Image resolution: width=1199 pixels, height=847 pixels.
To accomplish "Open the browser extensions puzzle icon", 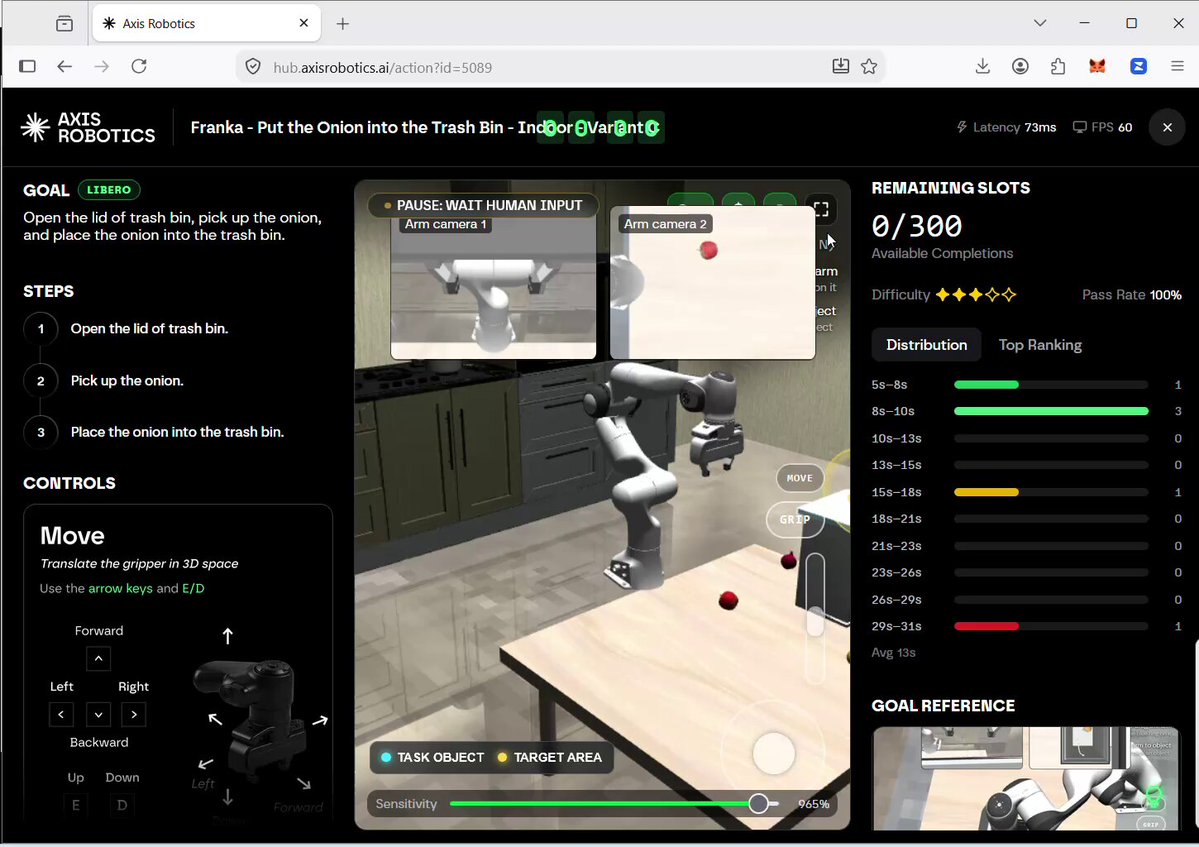I will tap(1058, 67).
